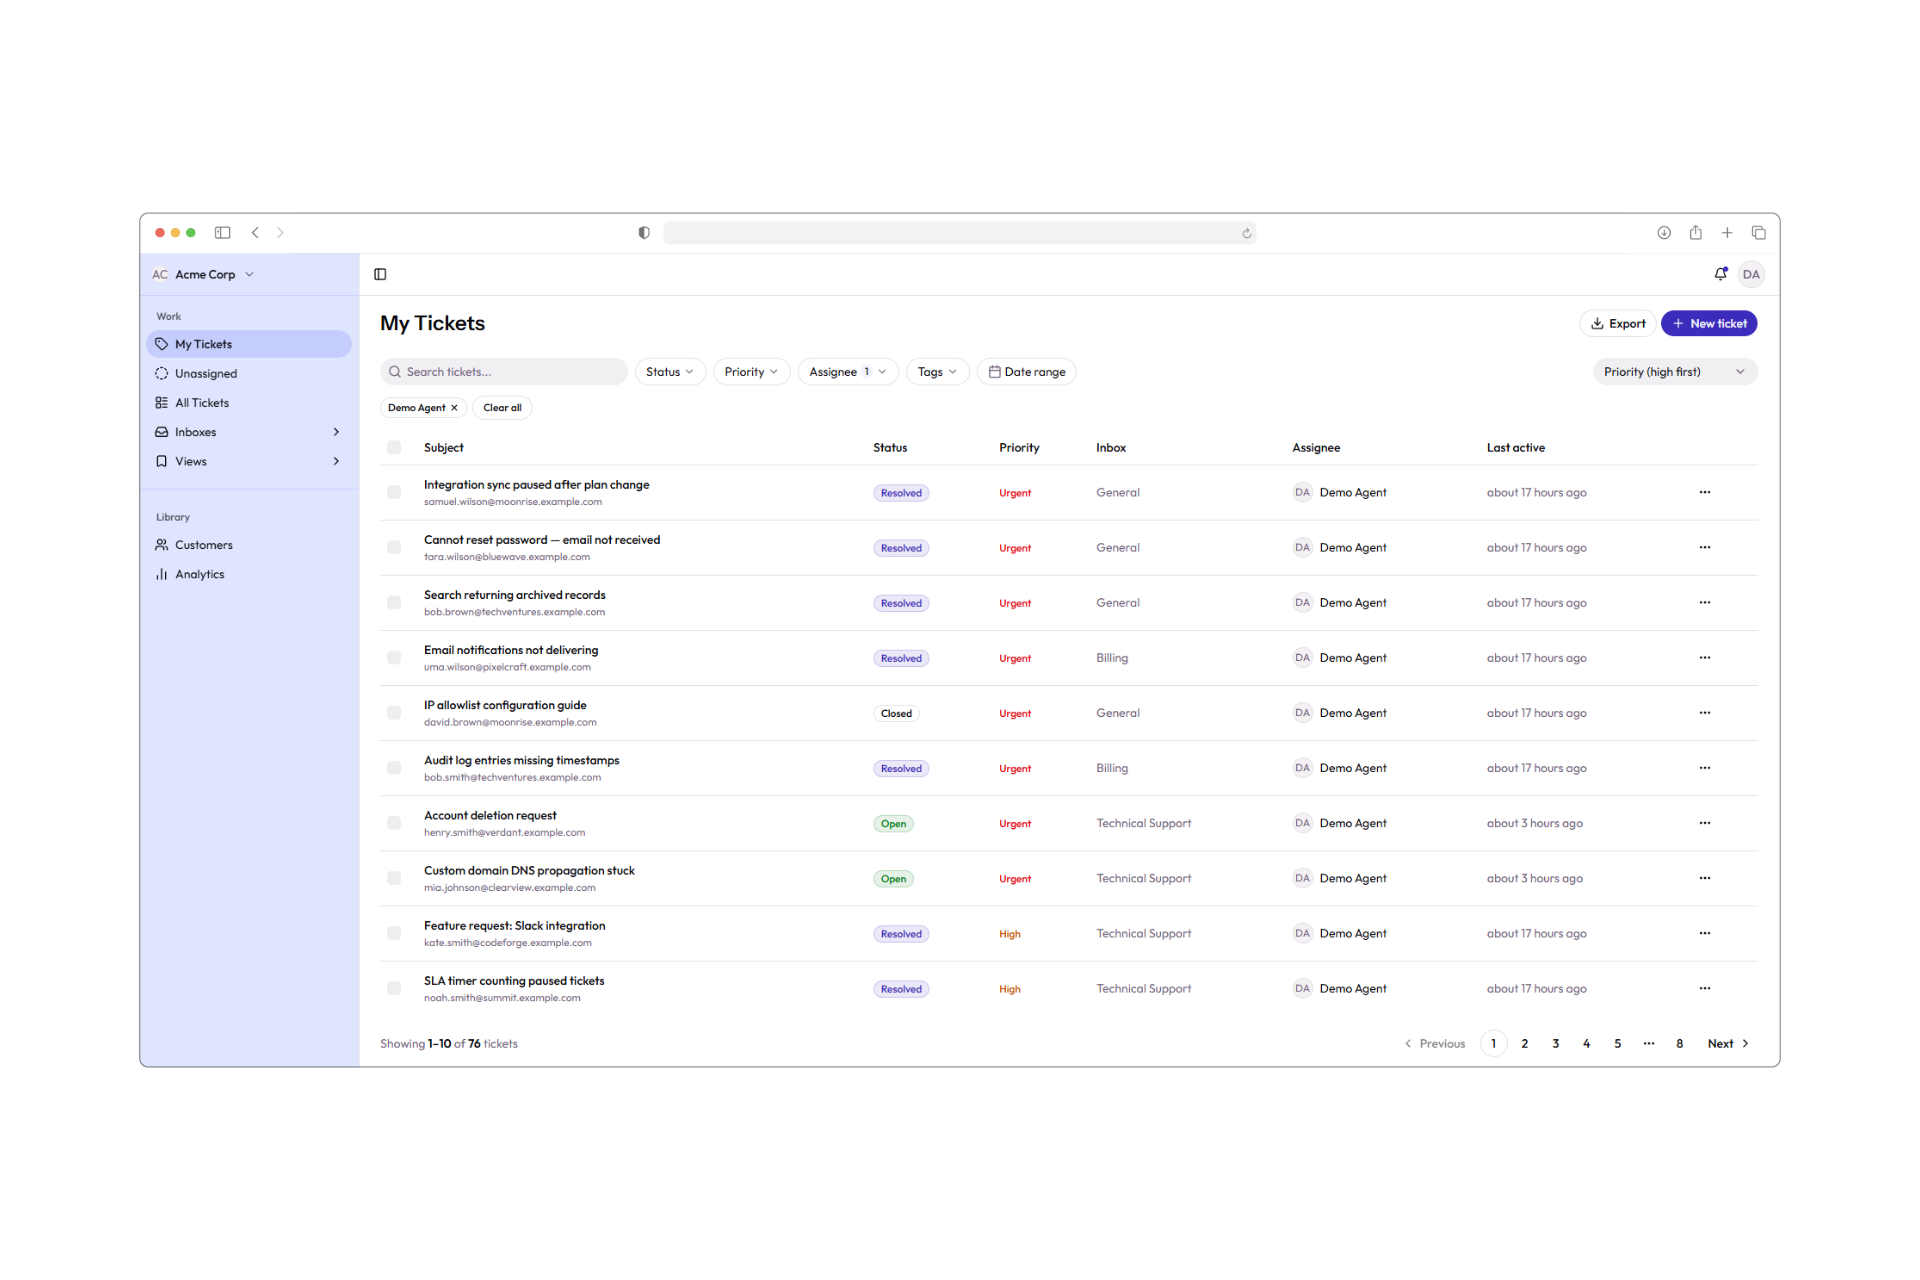This screenshot has height=1280, width=1920.
Task: Open row actions for Custom domain DNS ticket
Action: coord(1705,878)
